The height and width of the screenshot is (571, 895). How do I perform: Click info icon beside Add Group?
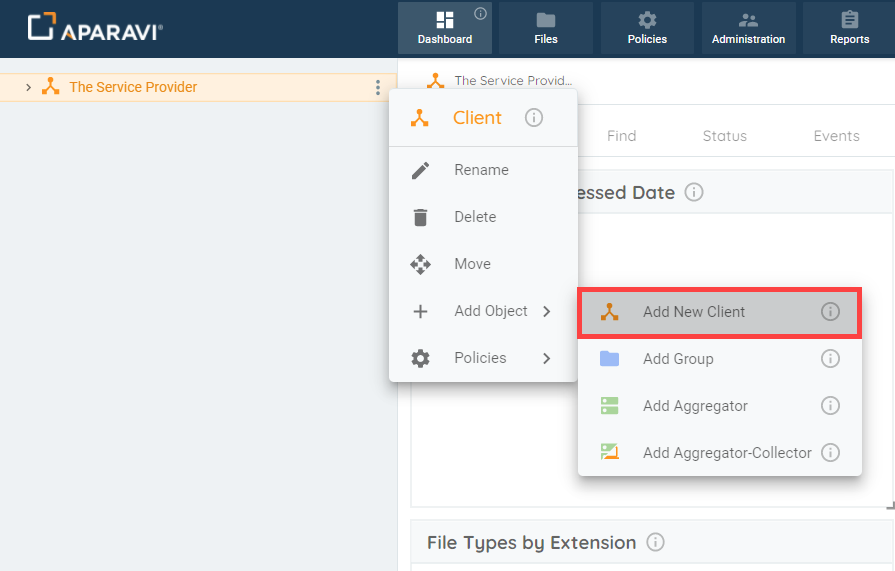[x=830, y=359]
